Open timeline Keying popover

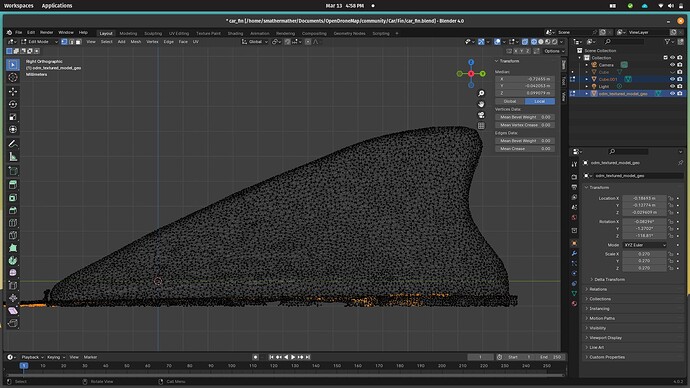(x=55, y=357)
